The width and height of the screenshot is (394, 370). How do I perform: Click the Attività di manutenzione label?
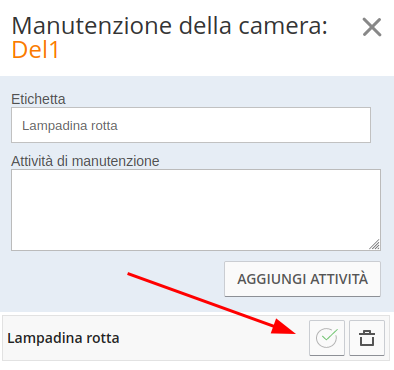coord(85,161)
